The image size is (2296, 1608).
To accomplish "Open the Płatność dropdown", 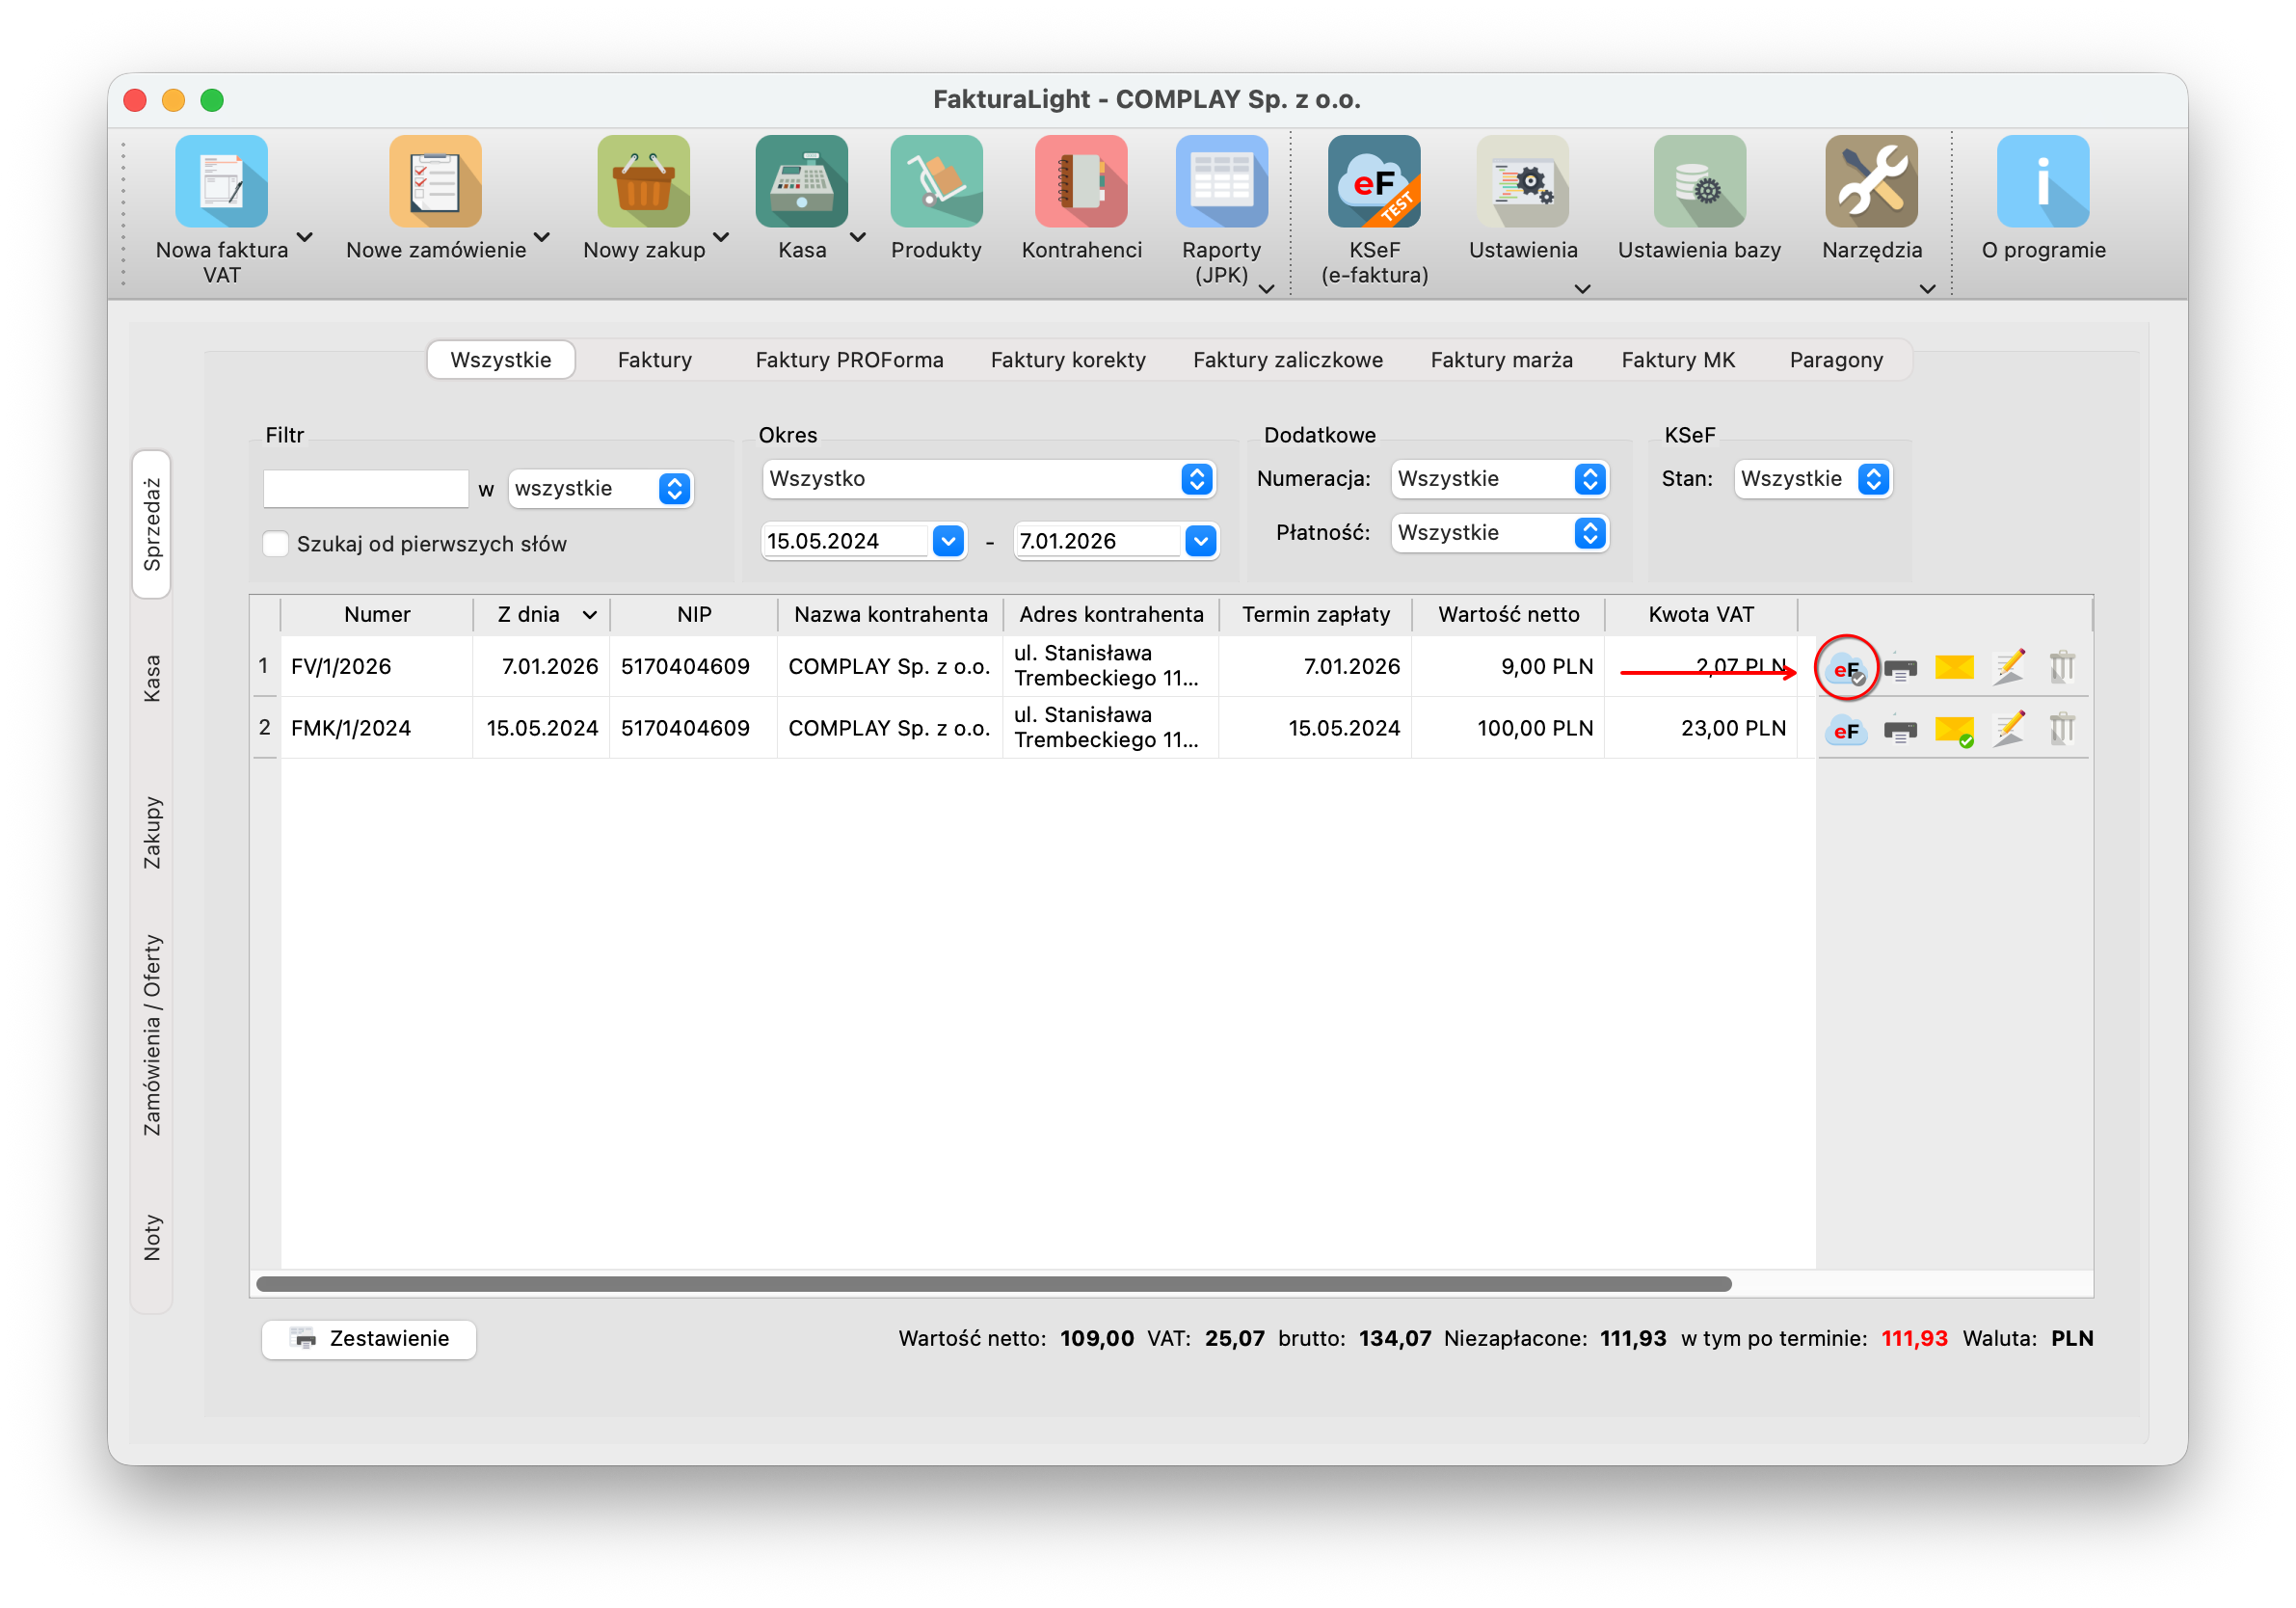I will click(x=1498, y=533).
